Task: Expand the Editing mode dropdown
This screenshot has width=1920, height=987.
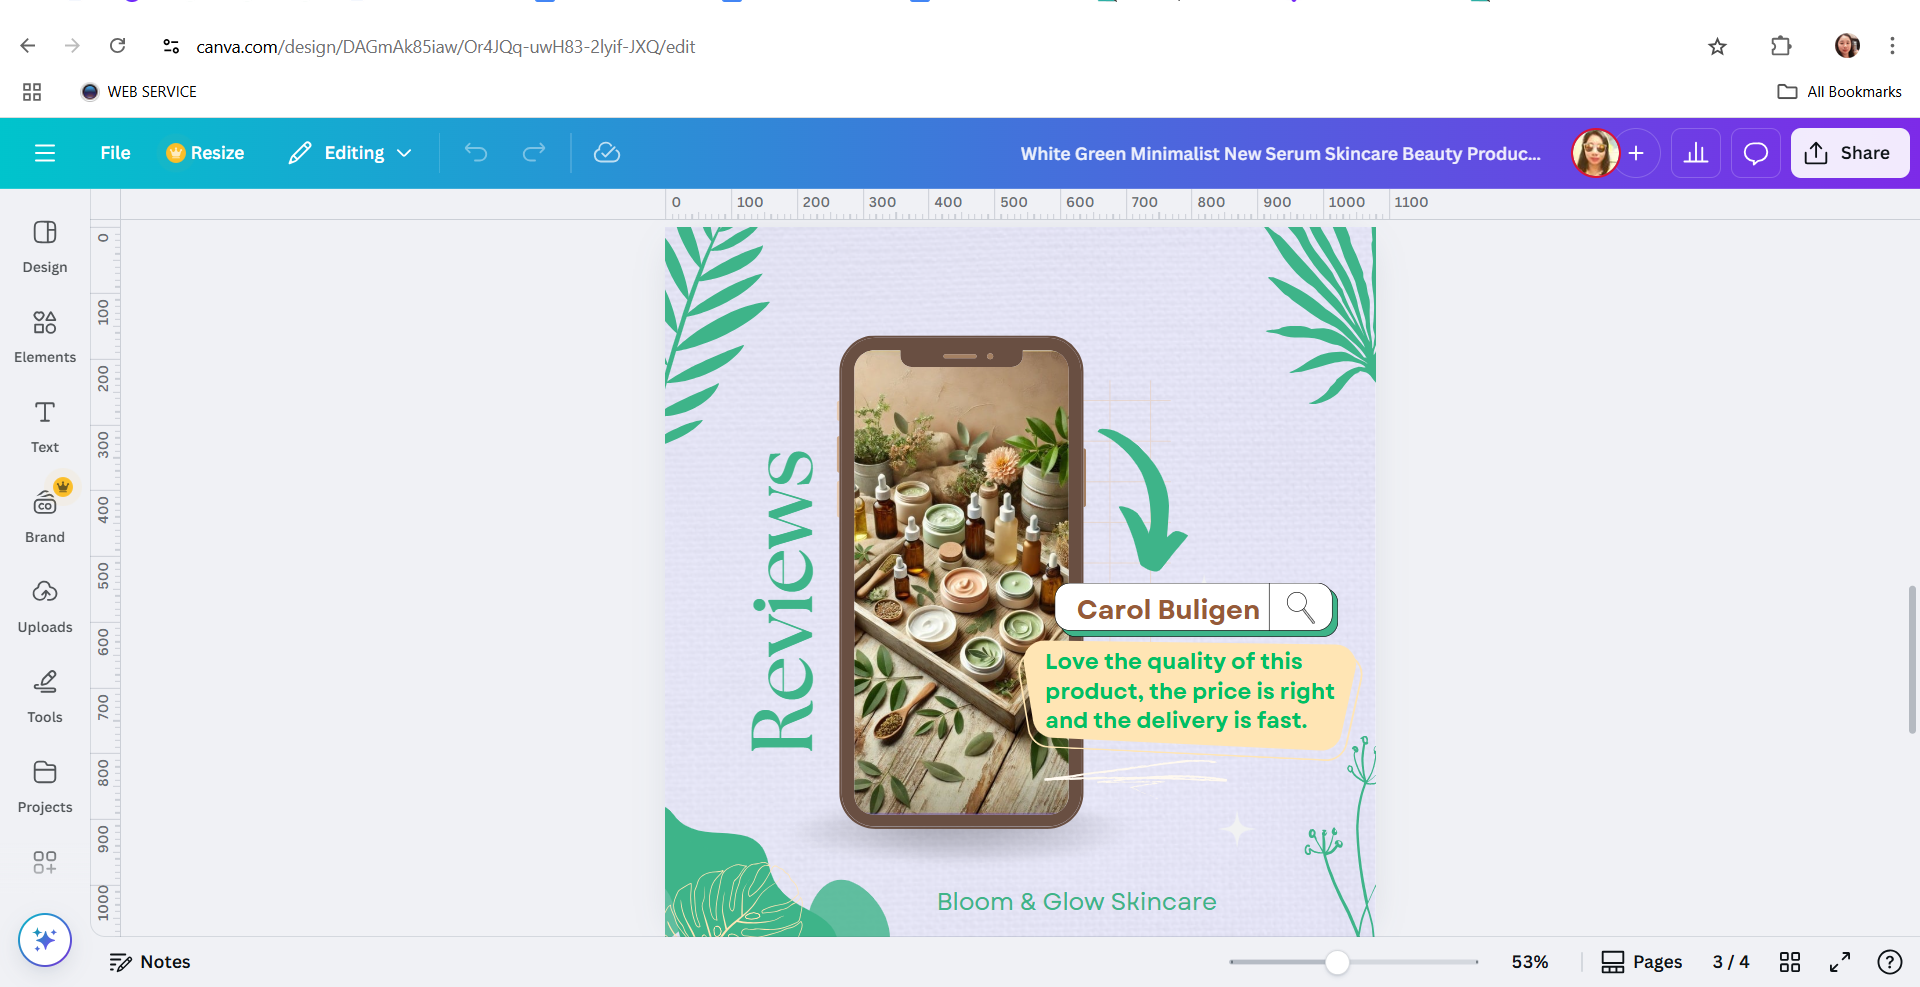Action: click(x=351, y=153)
